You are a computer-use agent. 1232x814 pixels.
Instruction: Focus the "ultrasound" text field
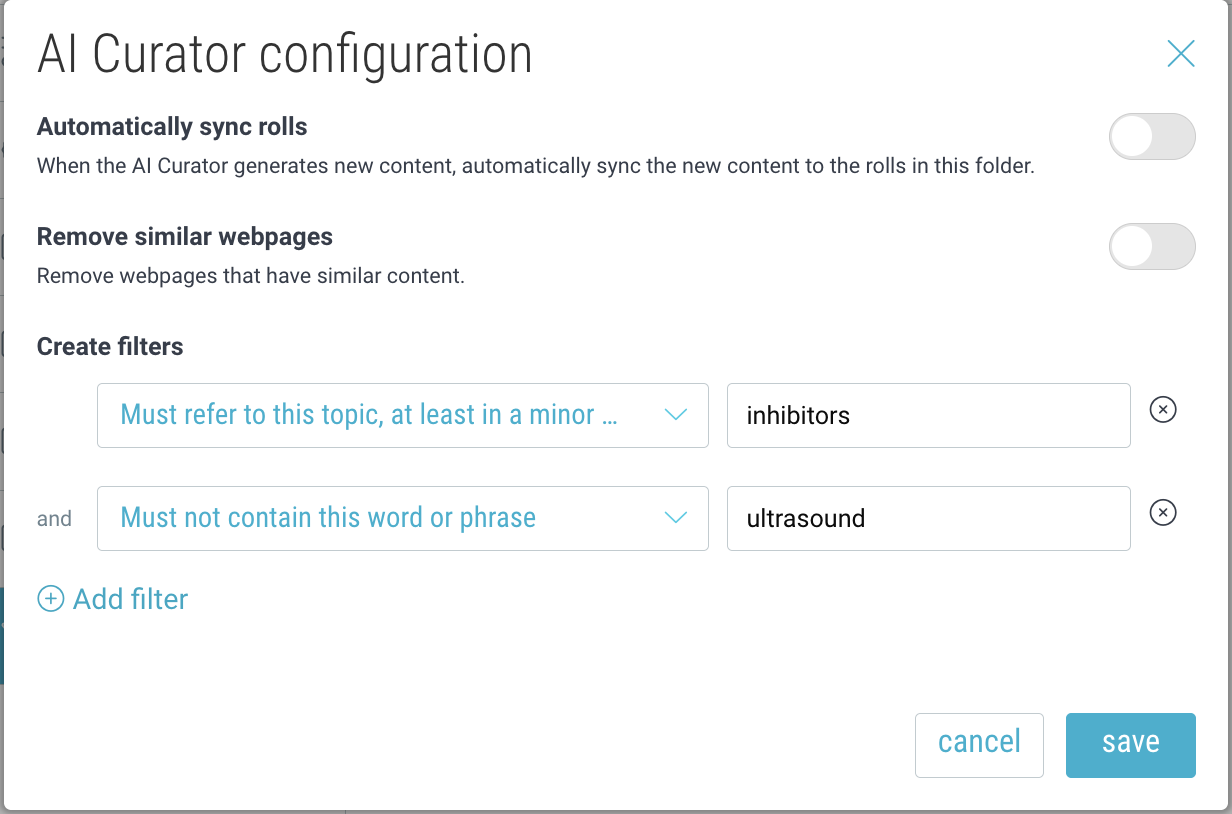tap(928, 518)
